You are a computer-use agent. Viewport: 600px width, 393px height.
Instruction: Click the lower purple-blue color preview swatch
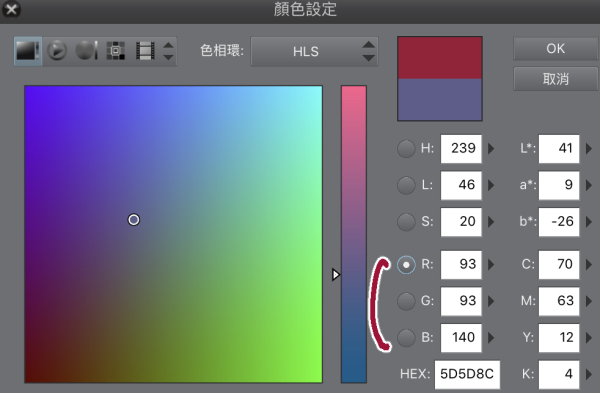(x=440, y=99)
